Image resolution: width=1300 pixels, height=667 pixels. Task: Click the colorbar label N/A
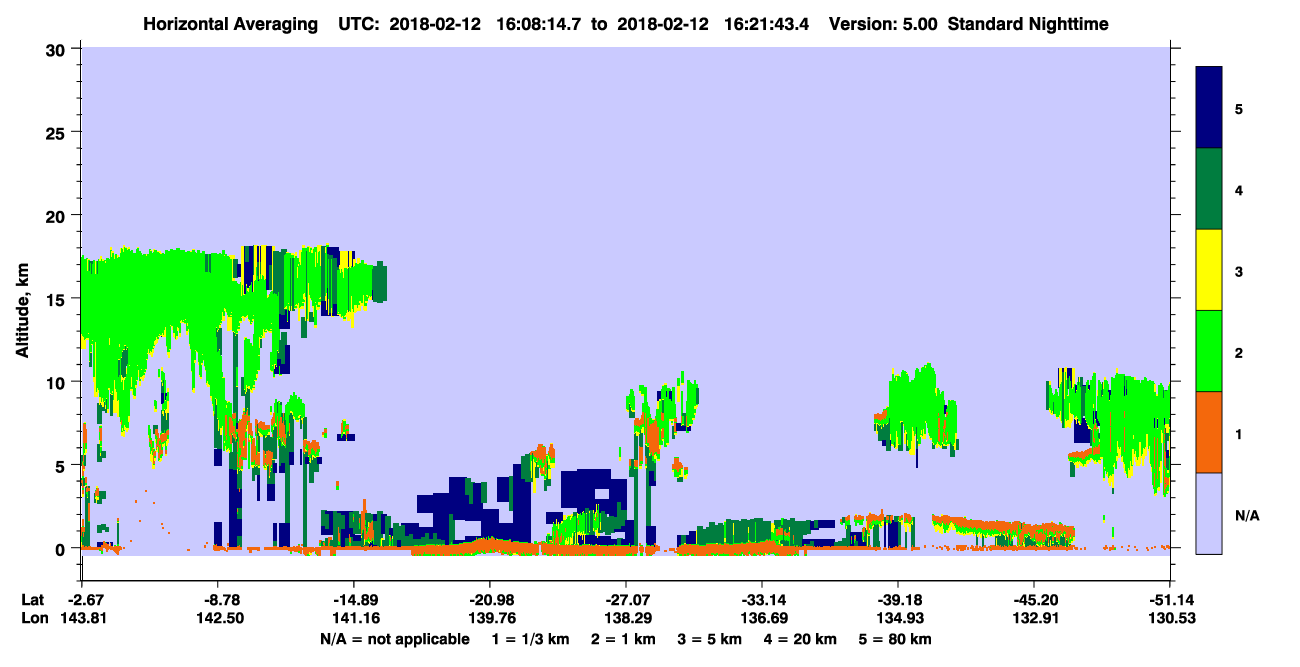coord(1247,515)
